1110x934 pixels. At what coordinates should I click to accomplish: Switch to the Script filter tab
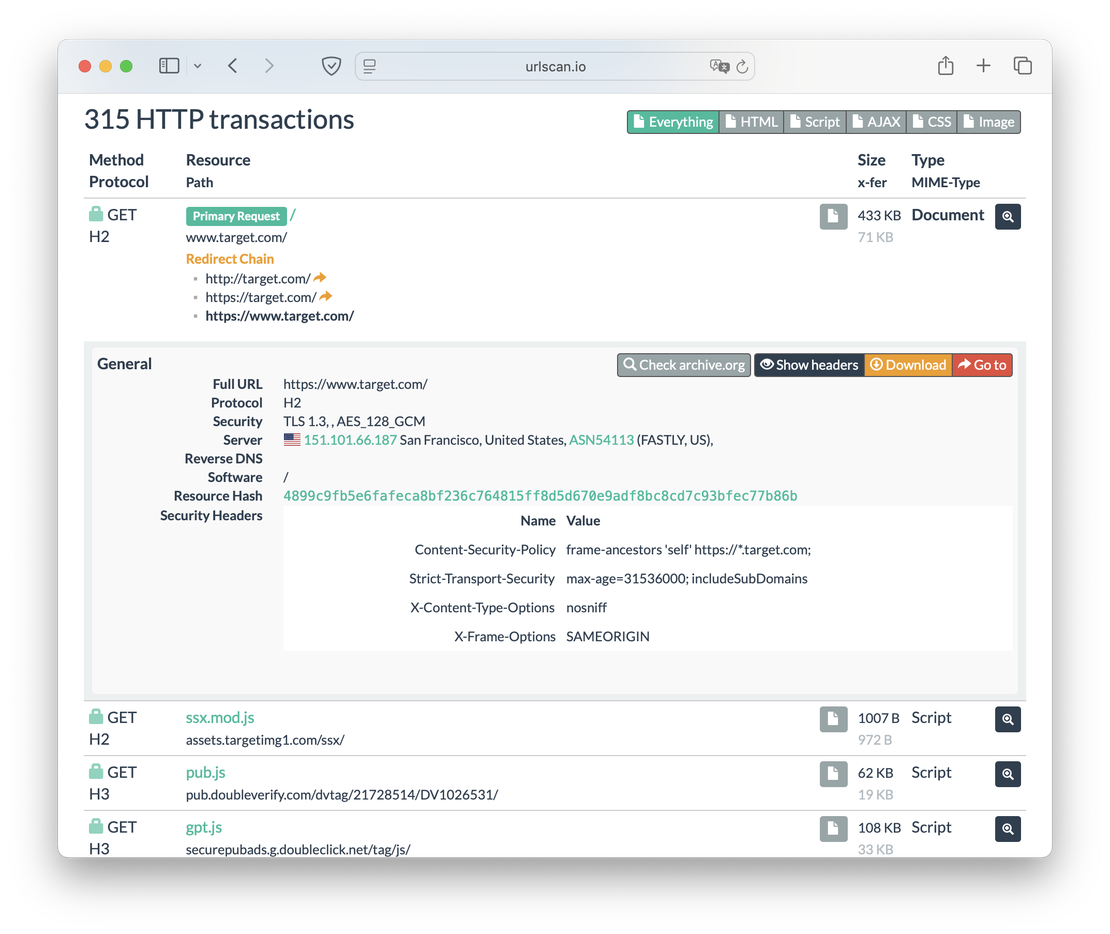(814, 122)
